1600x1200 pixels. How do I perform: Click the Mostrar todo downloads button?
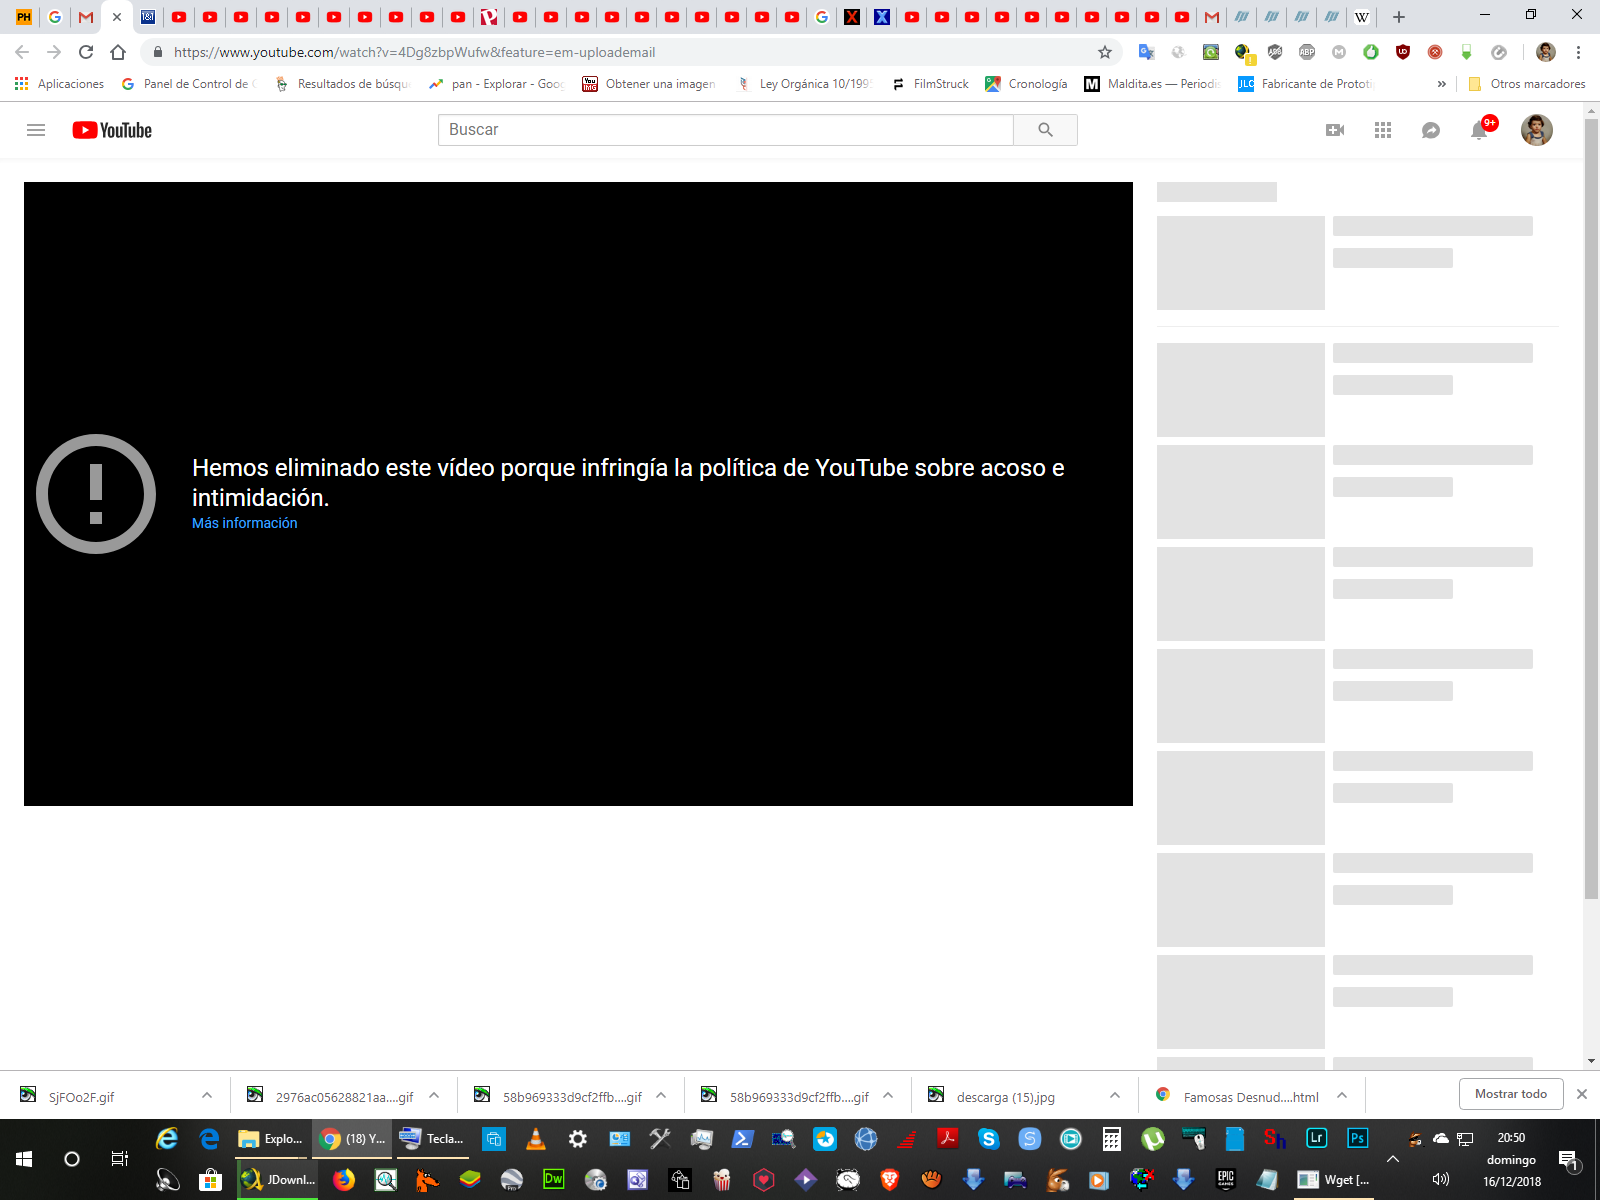pyautogui.click(x=1510, y=1094)
